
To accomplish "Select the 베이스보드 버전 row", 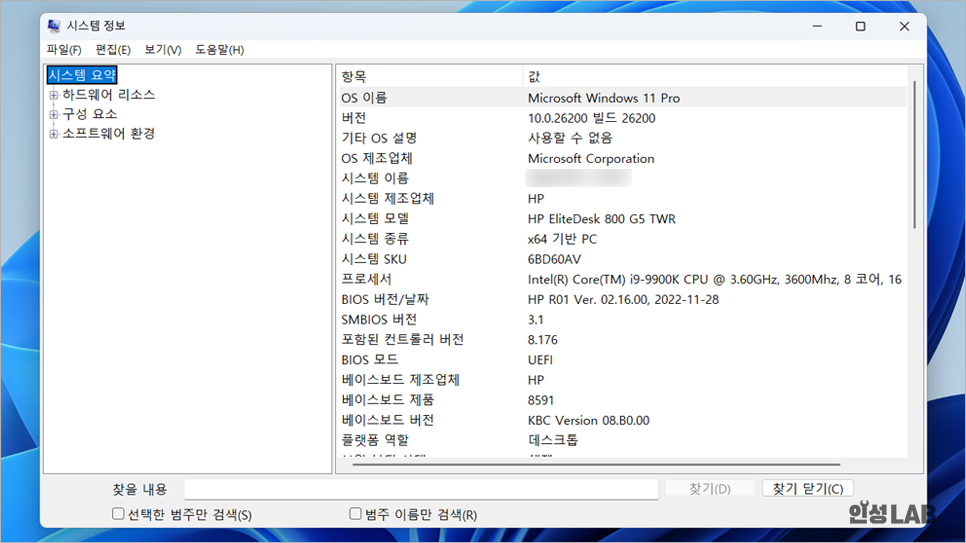I will [x=623, y=420].
